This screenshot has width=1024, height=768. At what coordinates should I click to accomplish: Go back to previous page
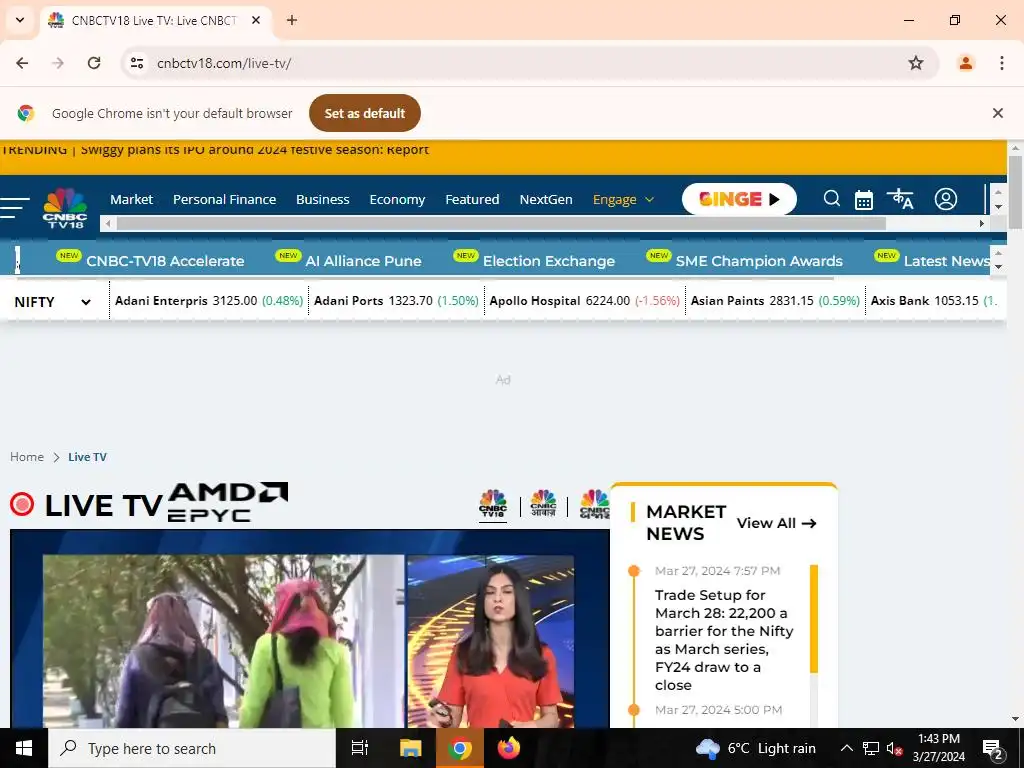coord(22,63)
